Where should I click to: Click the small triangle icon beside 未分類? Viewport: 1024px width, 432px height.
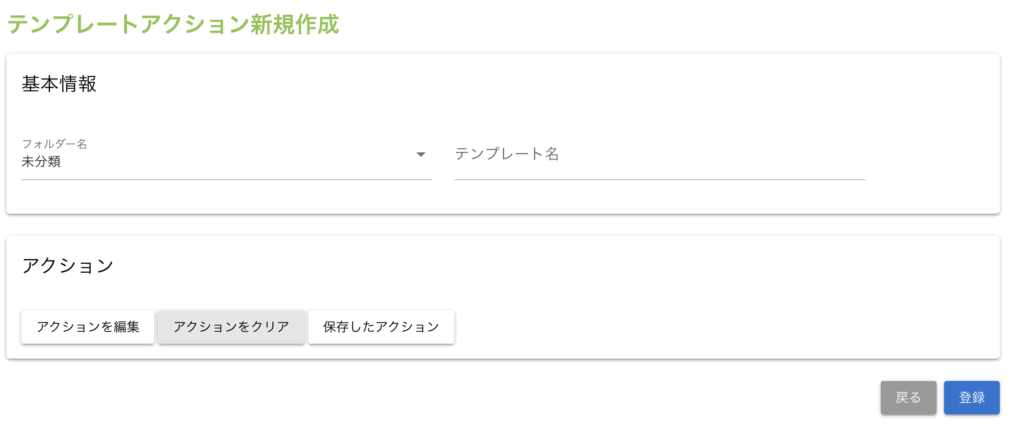[421, 154]
